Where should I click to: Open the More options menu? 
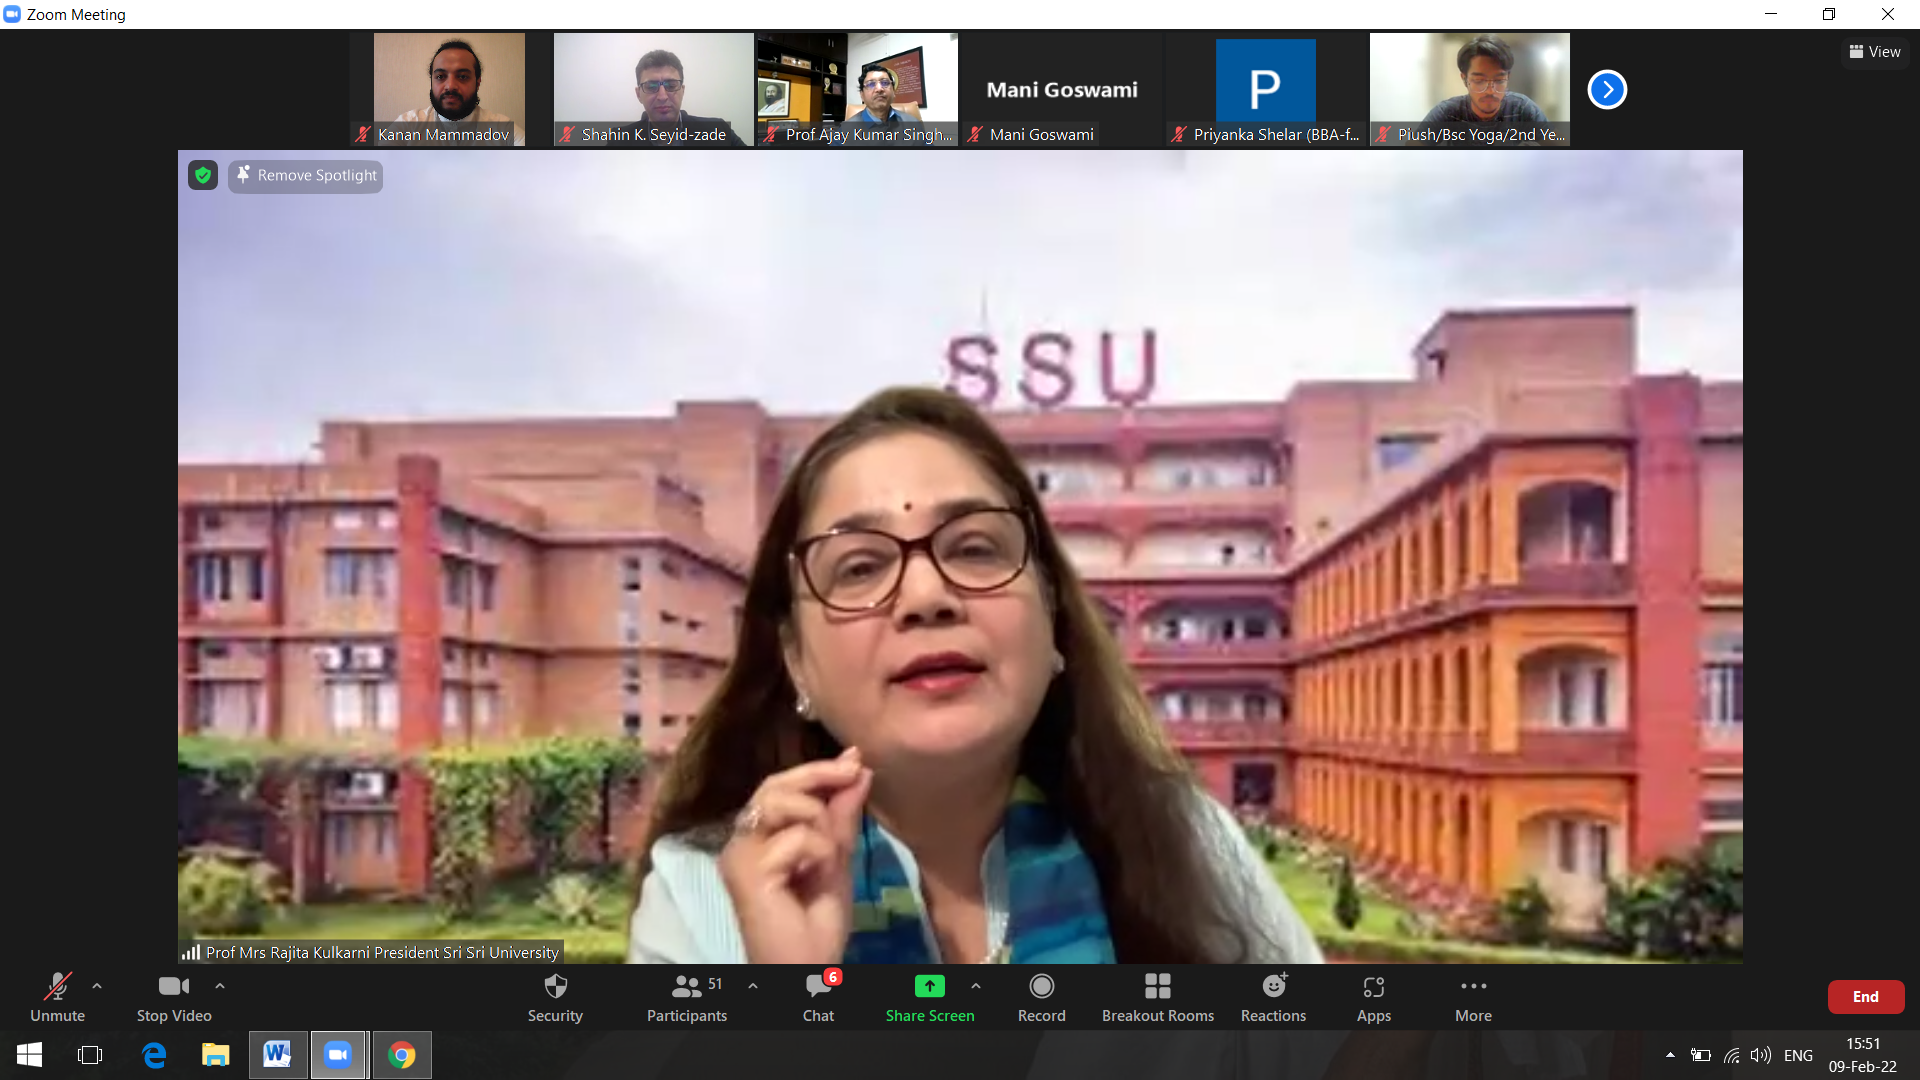(1473, 997)
